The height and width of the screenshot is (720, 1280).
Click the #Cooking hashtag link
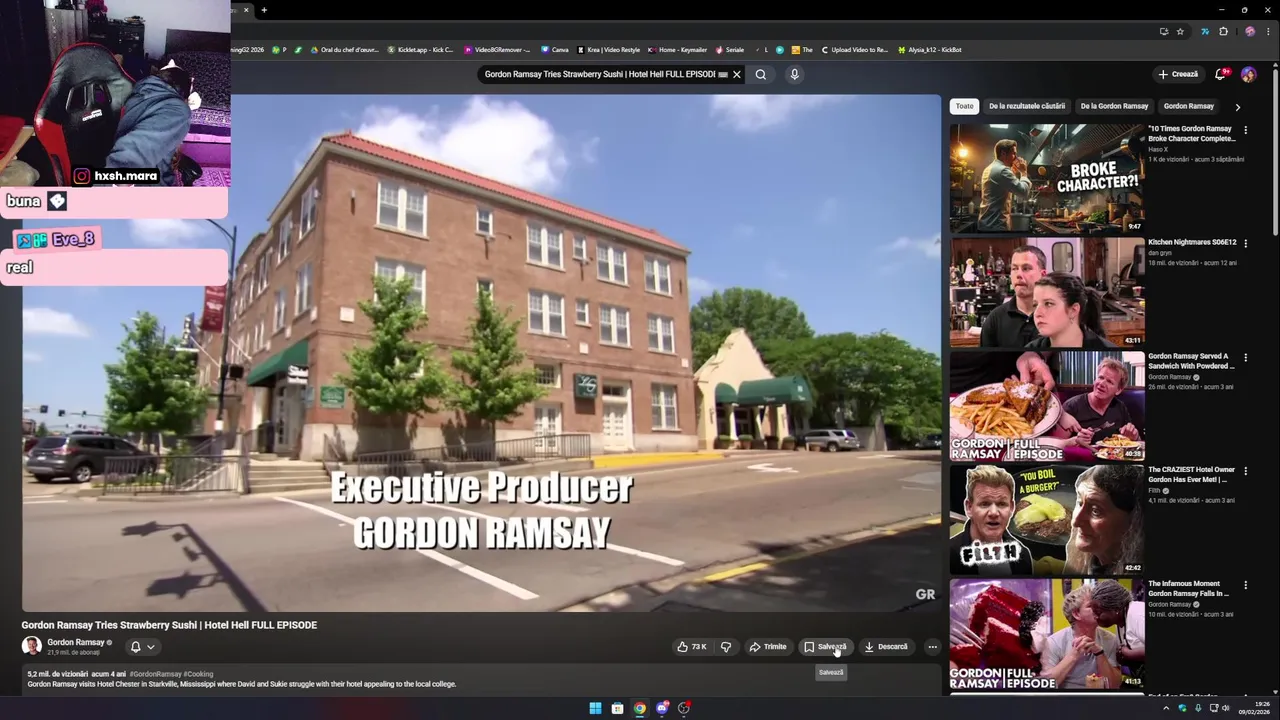pyautogui.click(x=198, y=674)
